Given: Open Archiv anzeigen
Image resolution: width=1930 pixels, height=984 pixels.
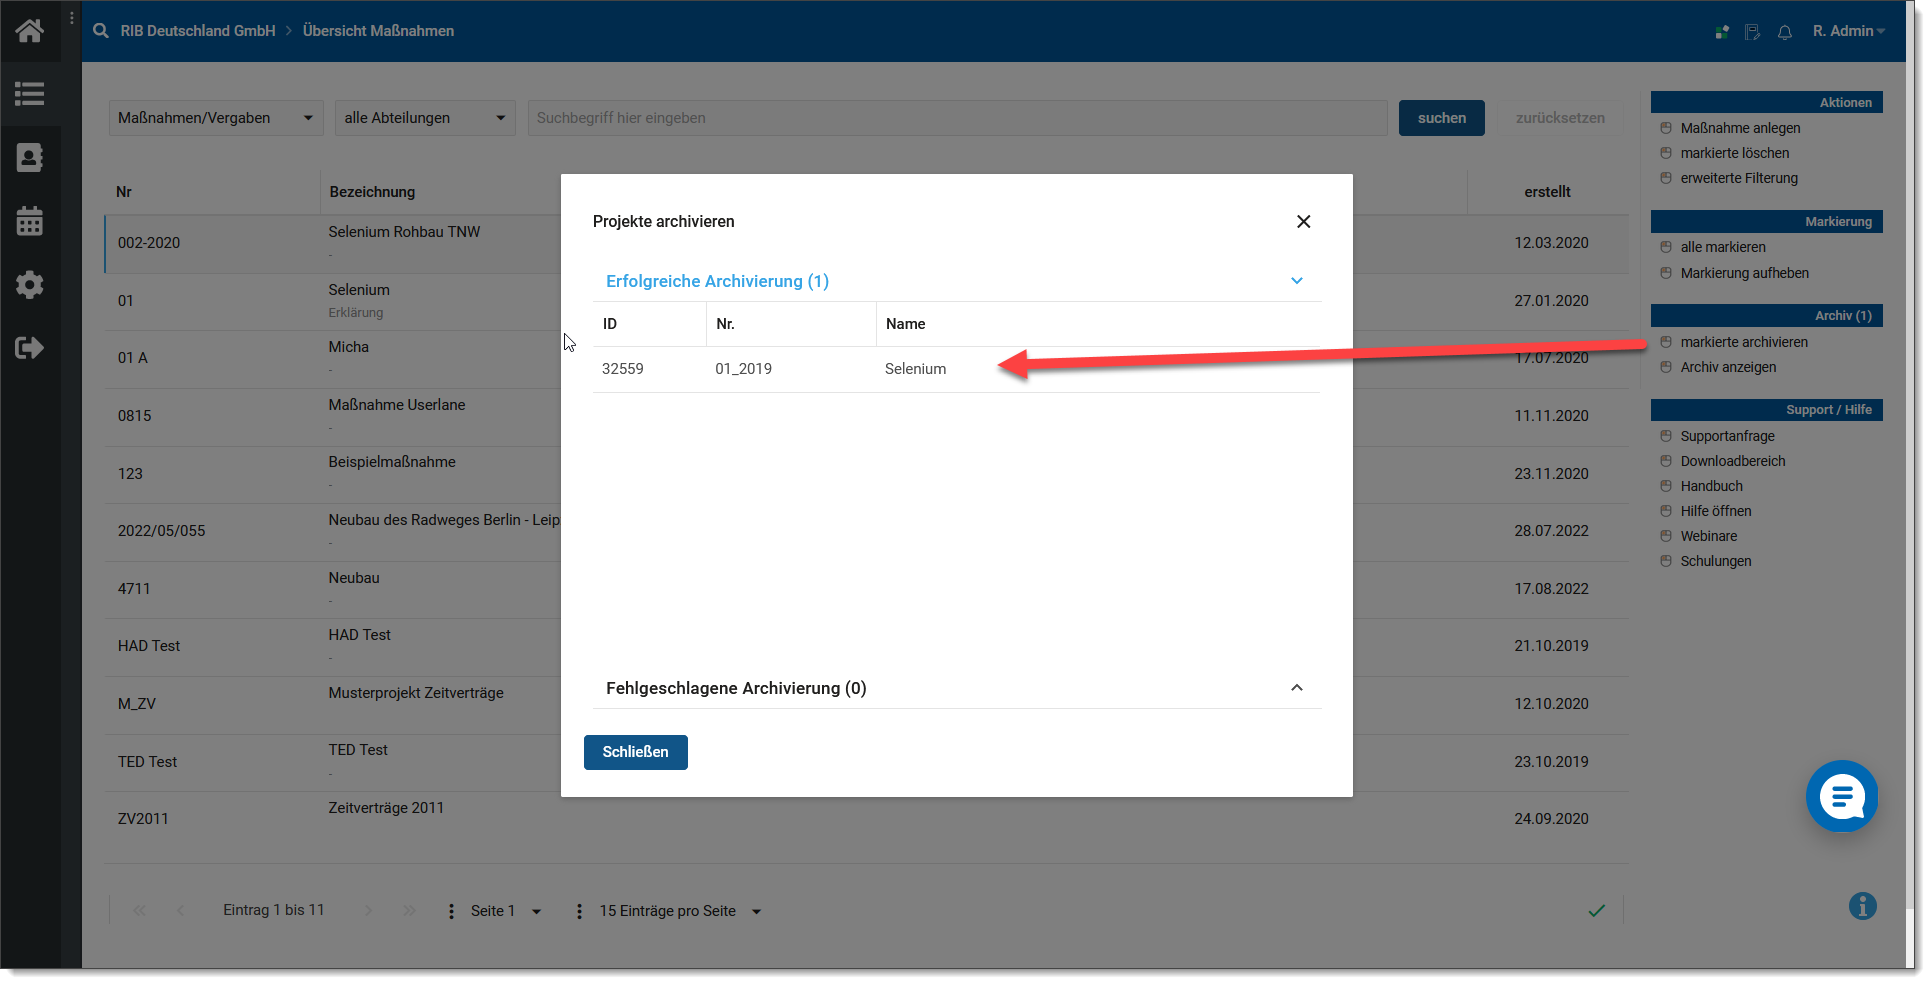Looking at the screenshot, I should coord(1728,367).
